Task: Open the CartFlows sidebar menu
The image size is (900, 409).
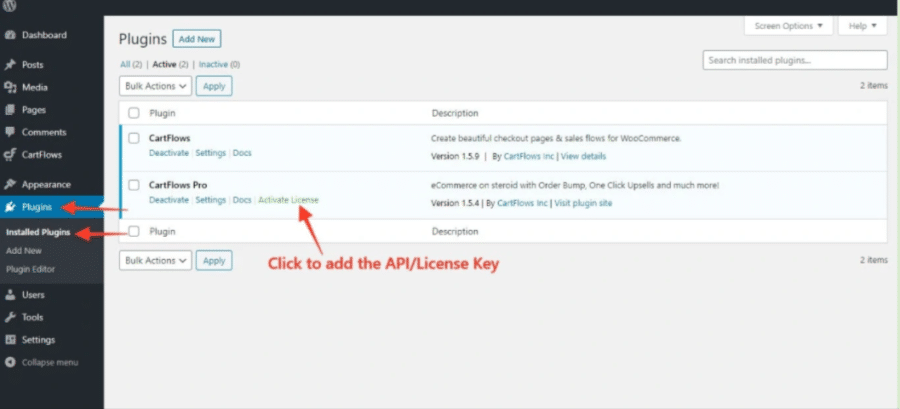Action: (42, 154)
